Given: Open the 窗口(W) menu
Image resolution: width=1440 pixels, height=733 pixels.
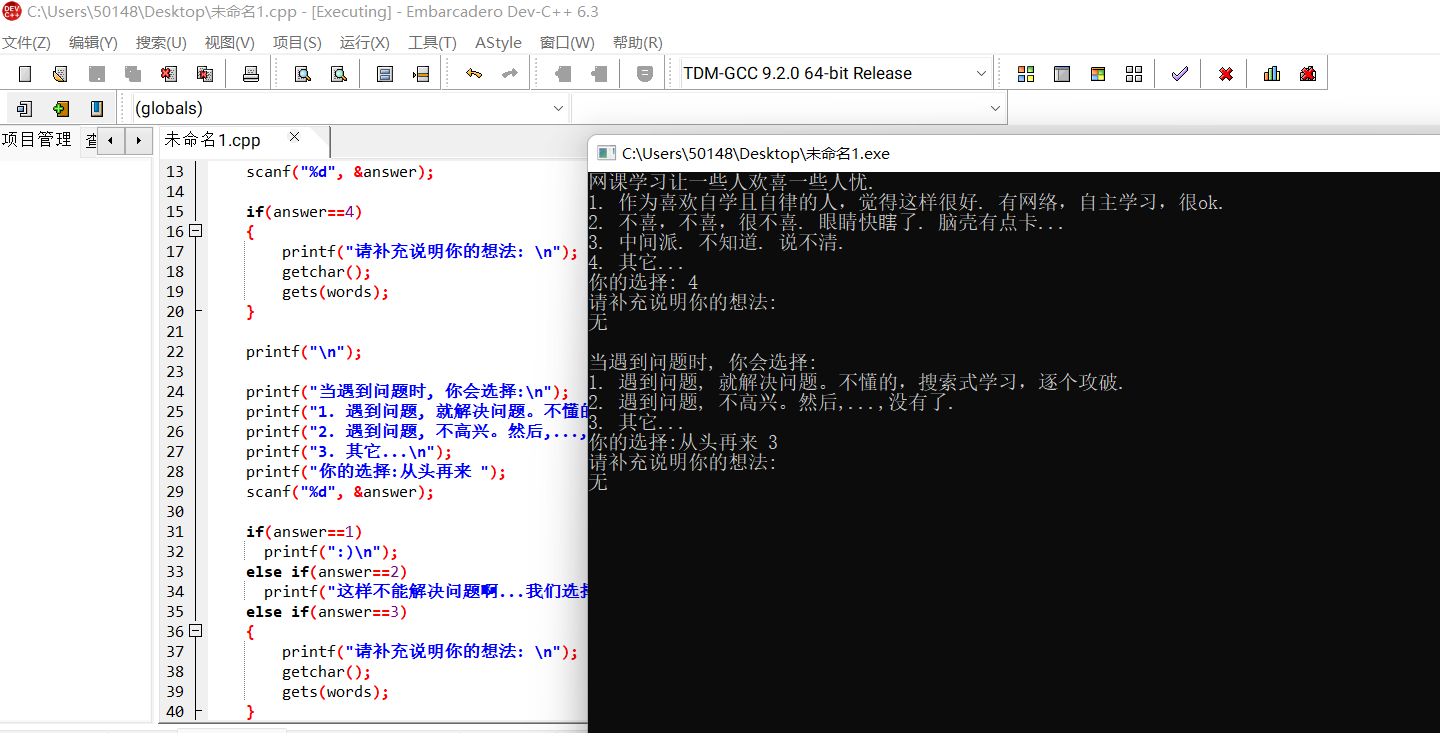Looking at the screenshot, I should (567, 43).
